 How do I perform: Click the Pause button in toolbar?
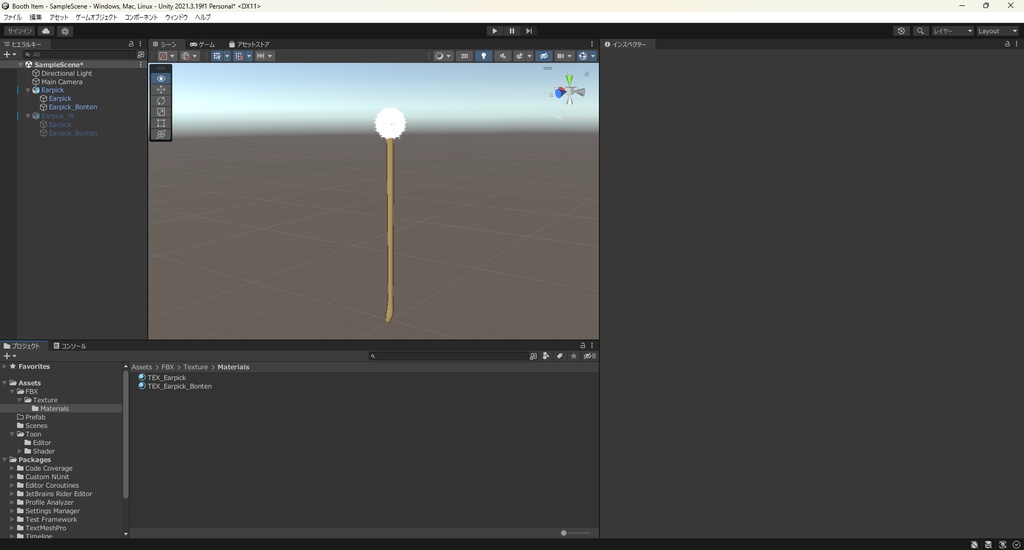(512, 31)
